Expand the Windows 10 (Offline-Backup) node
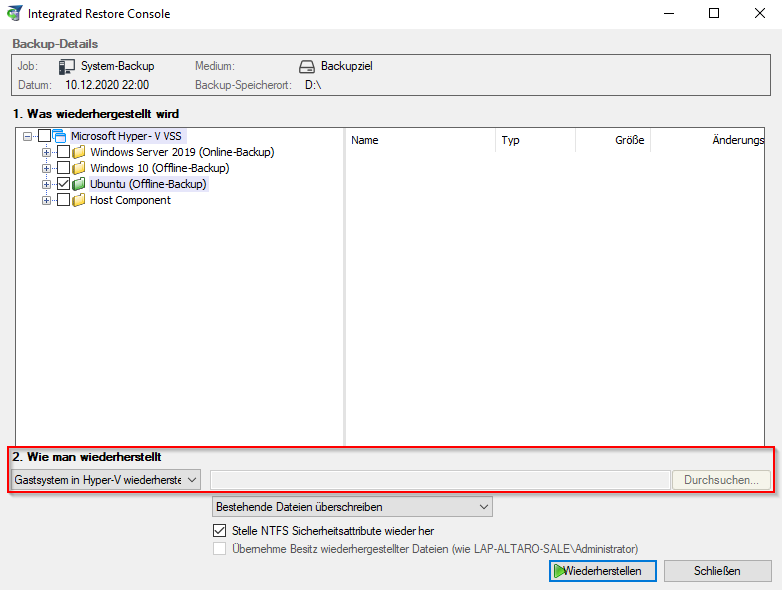This screenshot has height=590, width=782. point(46,168)
